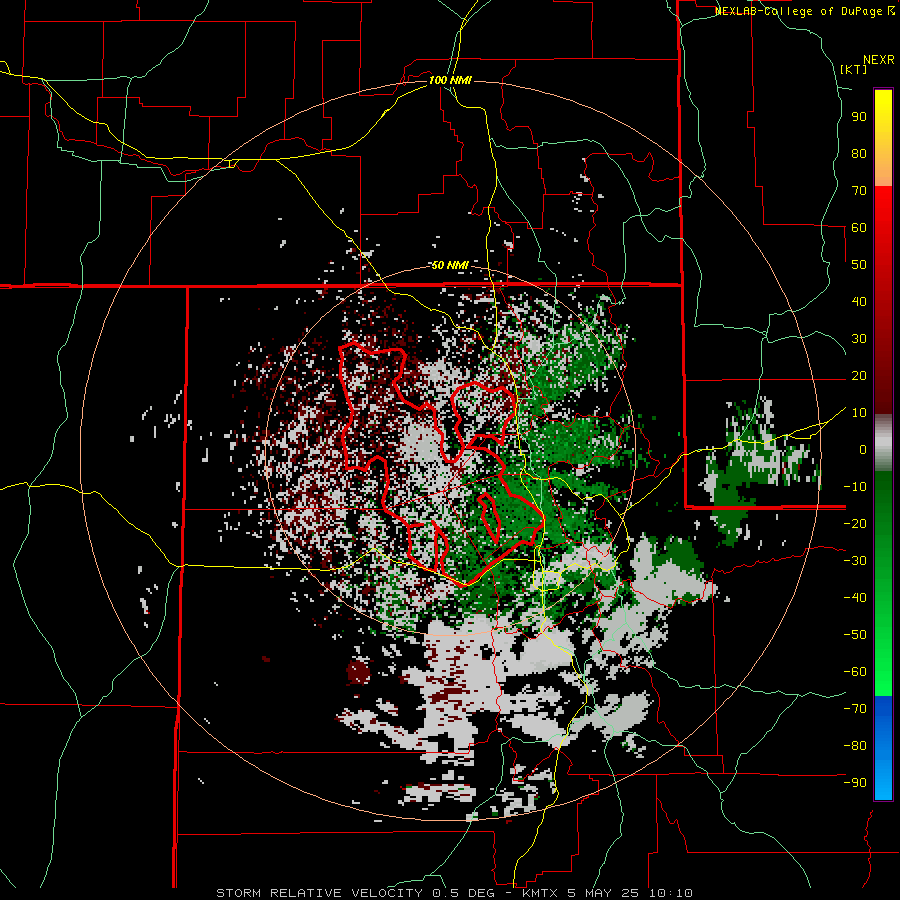Click the positive "80" scale value

pos(859,153)
